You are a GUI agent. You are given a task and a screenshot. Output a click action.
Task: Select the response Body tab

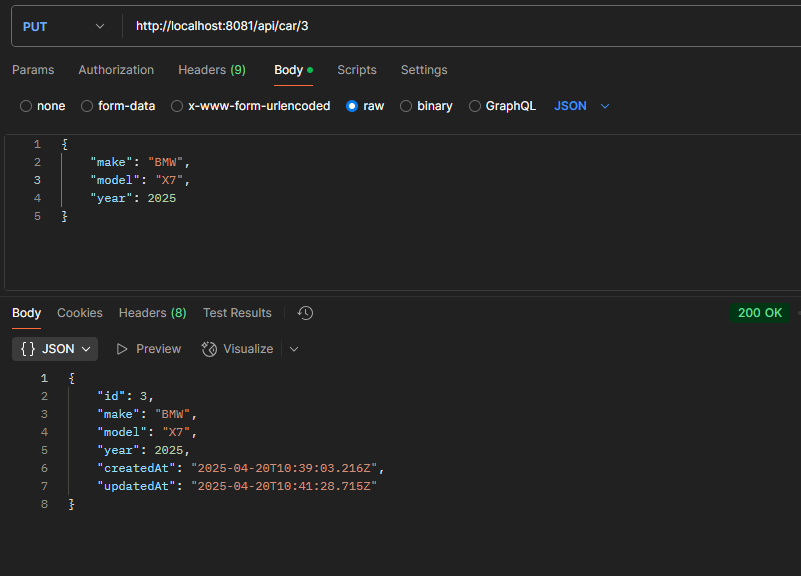click(x=27, y=313)
